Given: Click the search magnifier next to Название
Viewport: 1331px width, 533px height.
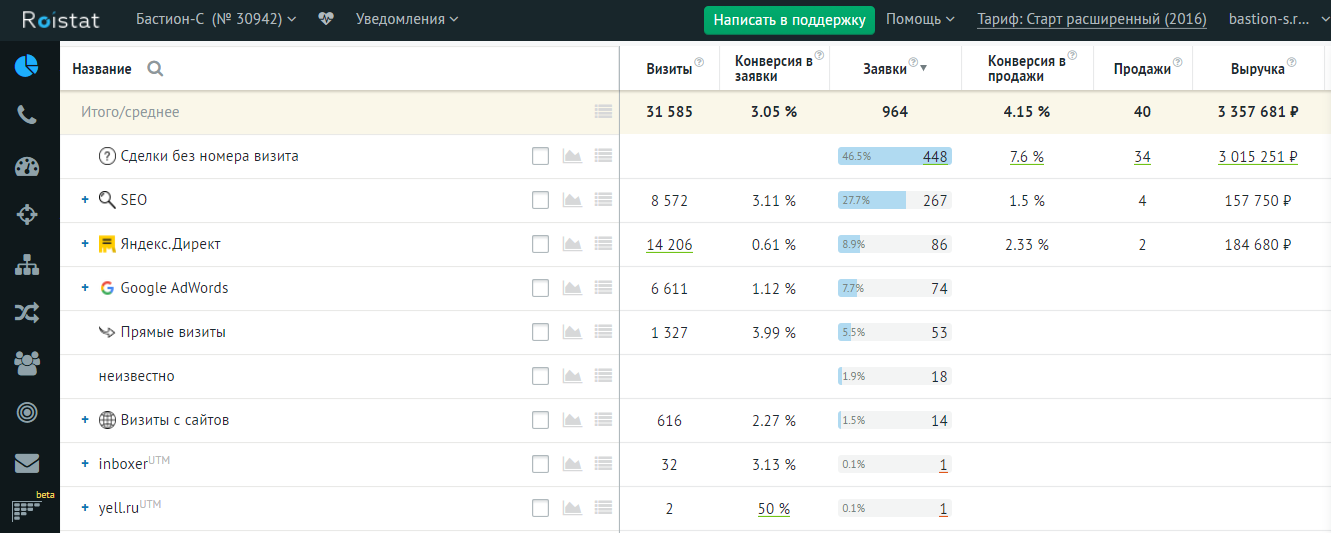Looking at the screenshot, I should pyautogui.click(x=155, y=69).
